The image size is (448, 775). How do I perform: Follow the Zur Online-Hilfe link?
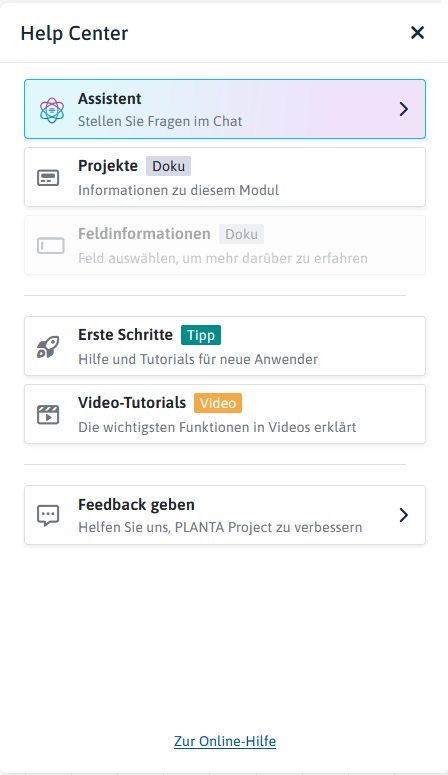tap(225, 741)
